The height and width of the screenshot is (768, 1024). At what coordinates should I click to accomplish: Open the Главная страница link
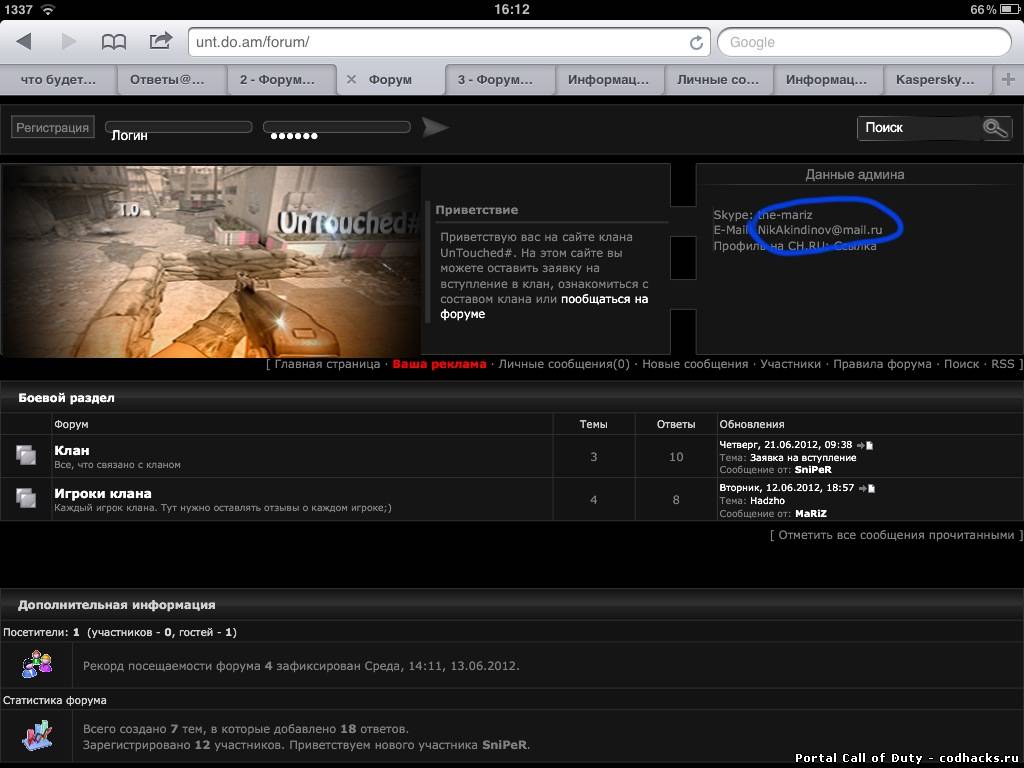327,364
